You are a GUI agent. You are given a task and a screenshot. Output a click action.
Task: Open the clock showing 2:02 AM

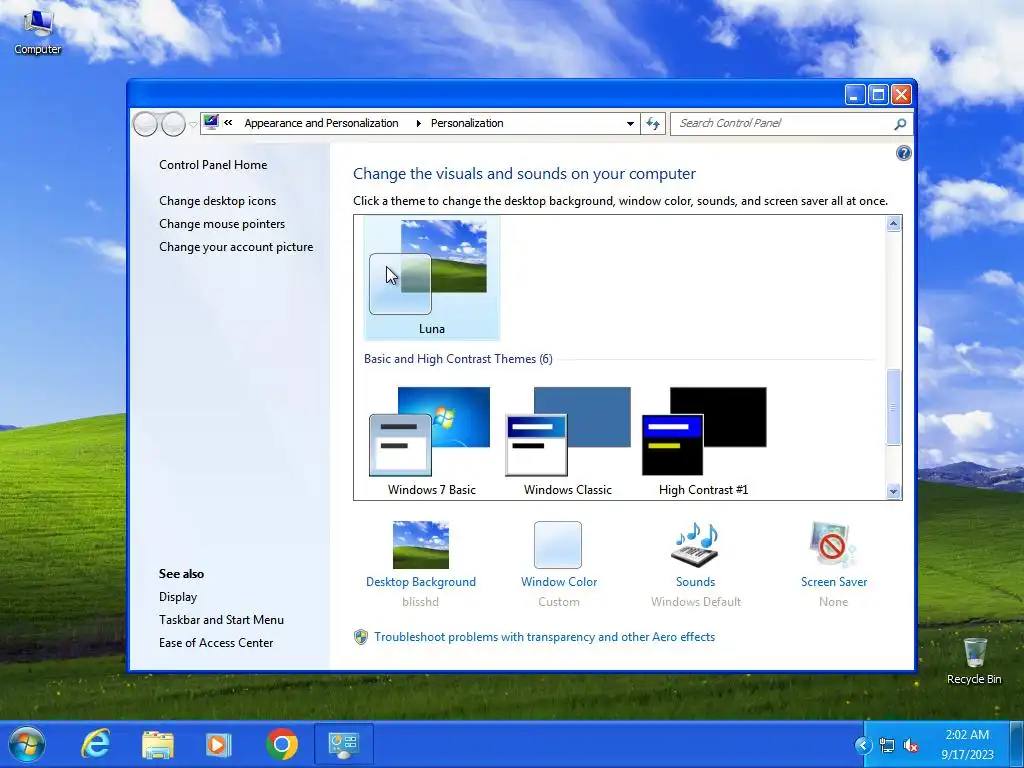click(x=967, y=744)
